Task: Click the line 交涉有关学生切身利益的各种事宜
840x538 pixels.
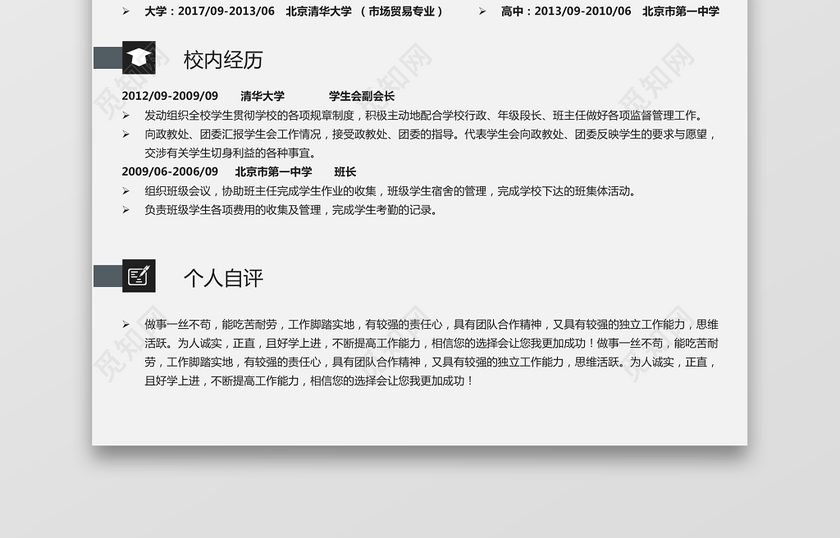Action: click(230, 153)
